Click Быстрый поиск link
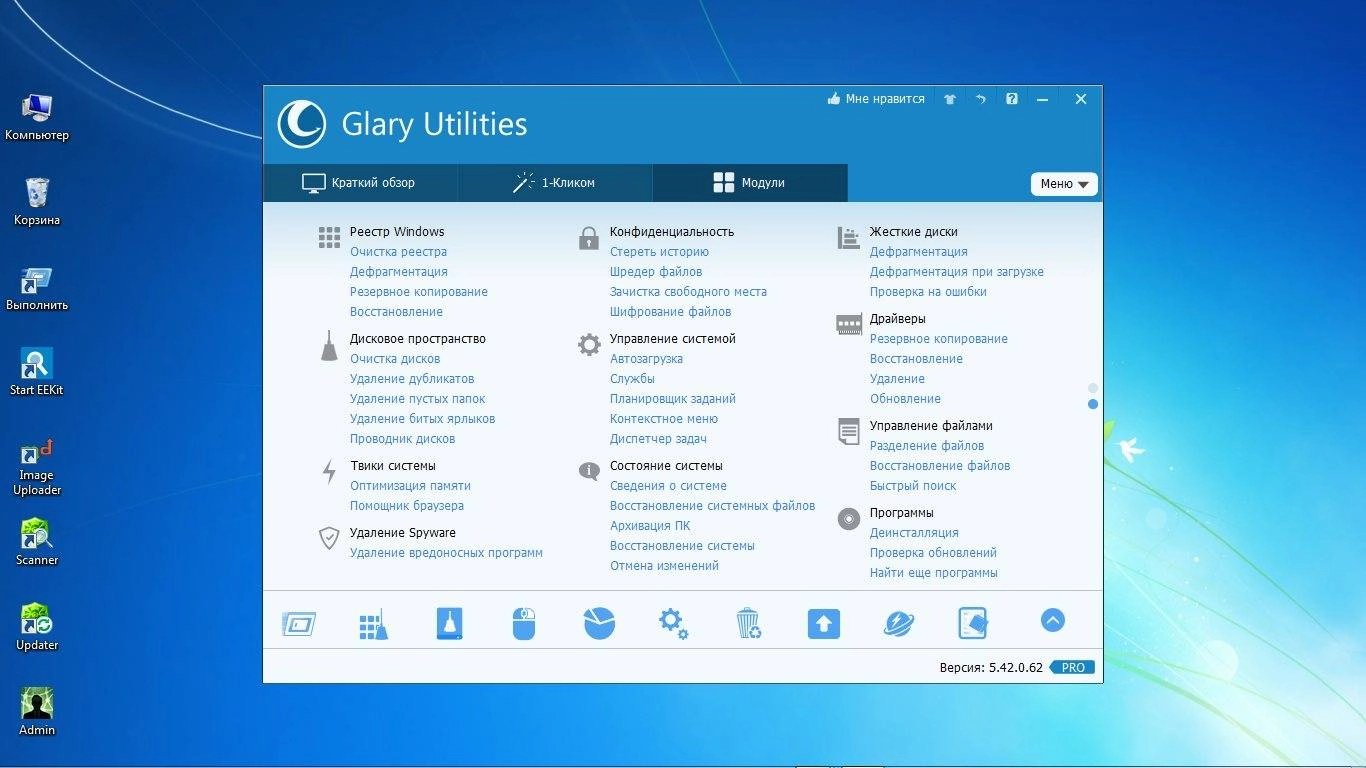 click(913, 486)
